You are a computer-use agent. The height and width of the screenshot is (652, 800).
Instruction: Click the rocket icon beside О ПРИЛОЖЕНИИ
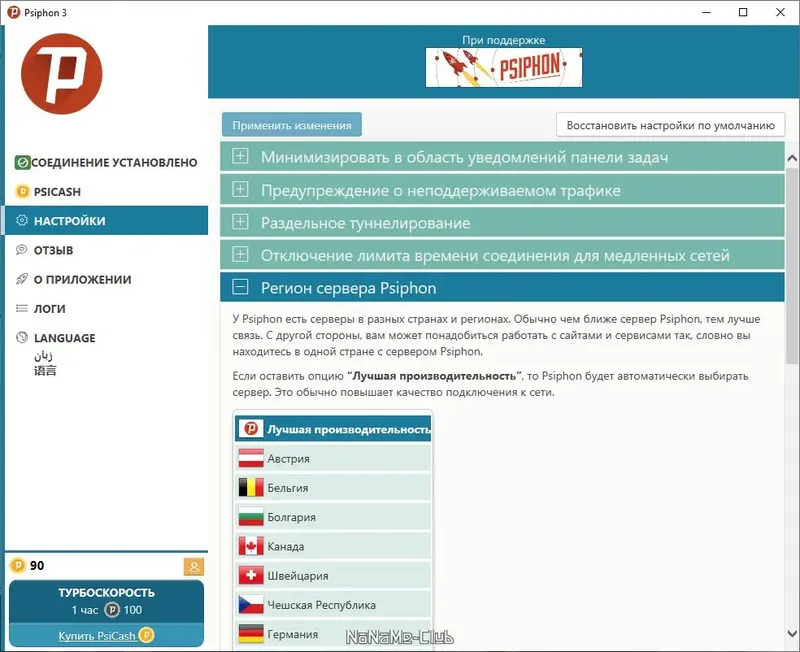[x=22, y=279]
